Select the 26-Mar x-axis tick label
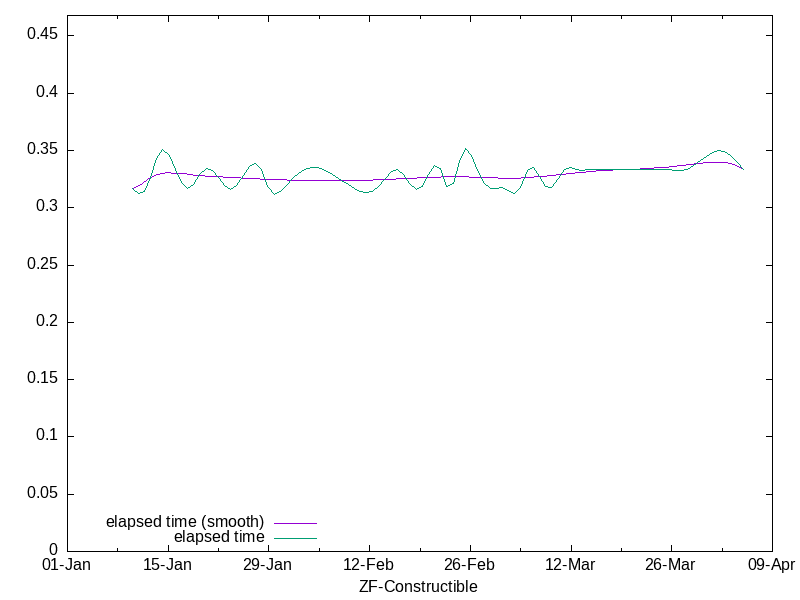This screenshot has height=600, width=800. pyautogui.click(x=670, y=565)
